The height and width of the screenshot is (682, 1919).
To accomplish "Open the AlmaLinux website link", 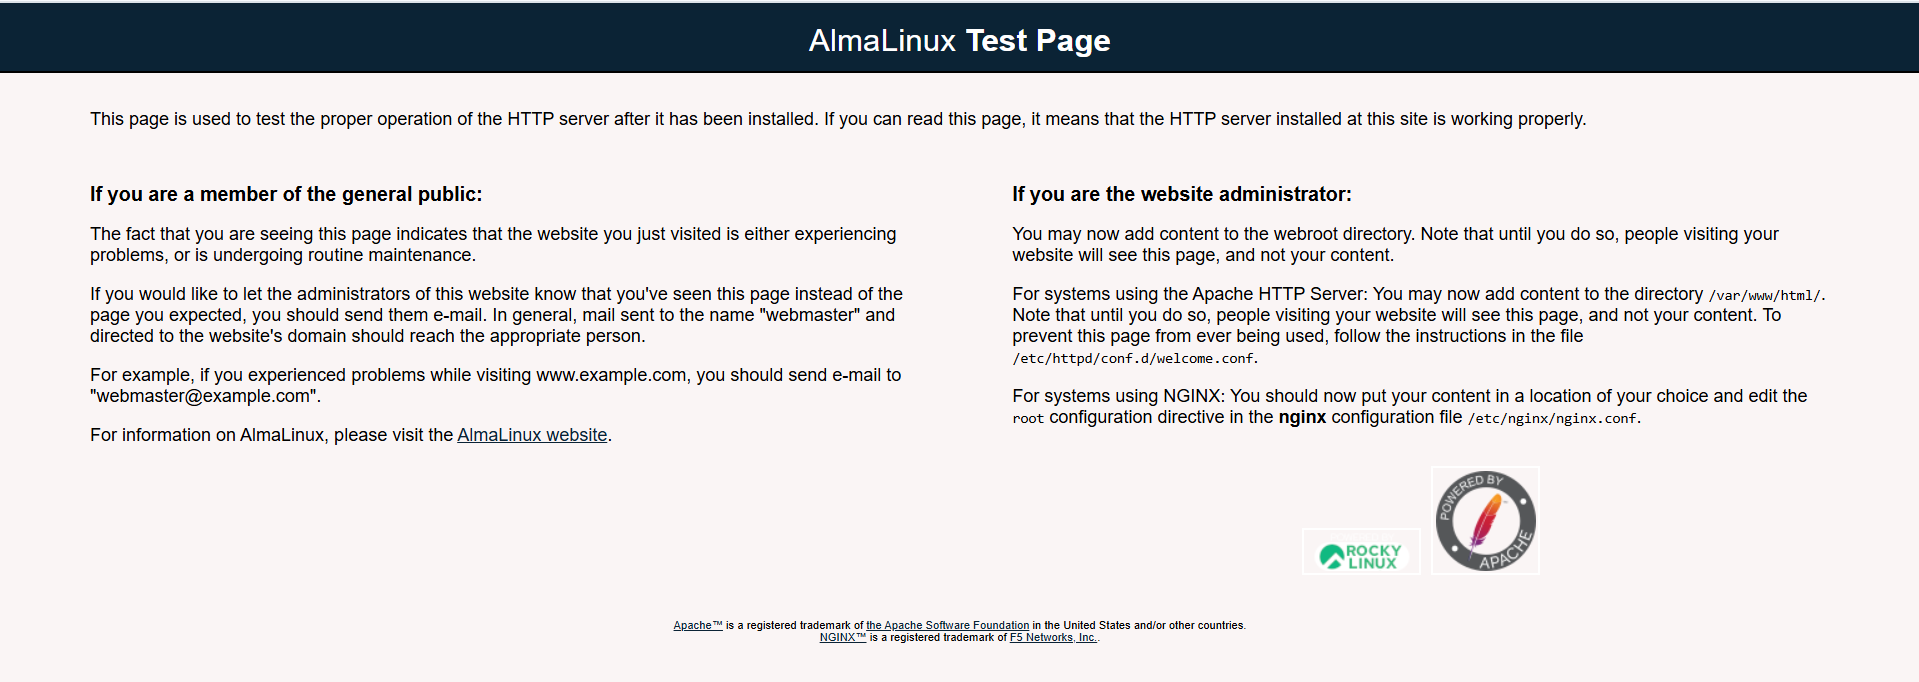I will [x=532, y=435].
